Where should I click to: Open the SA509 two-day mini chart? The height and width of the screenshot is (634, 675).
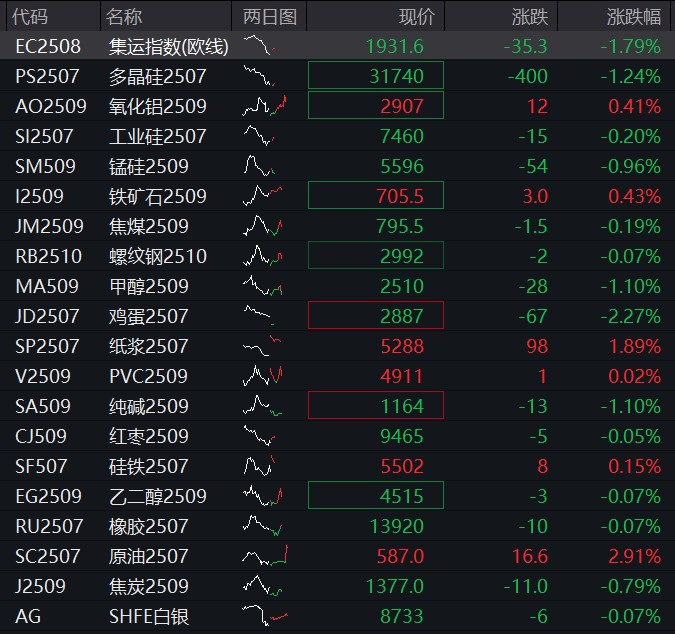pos(263,405)
